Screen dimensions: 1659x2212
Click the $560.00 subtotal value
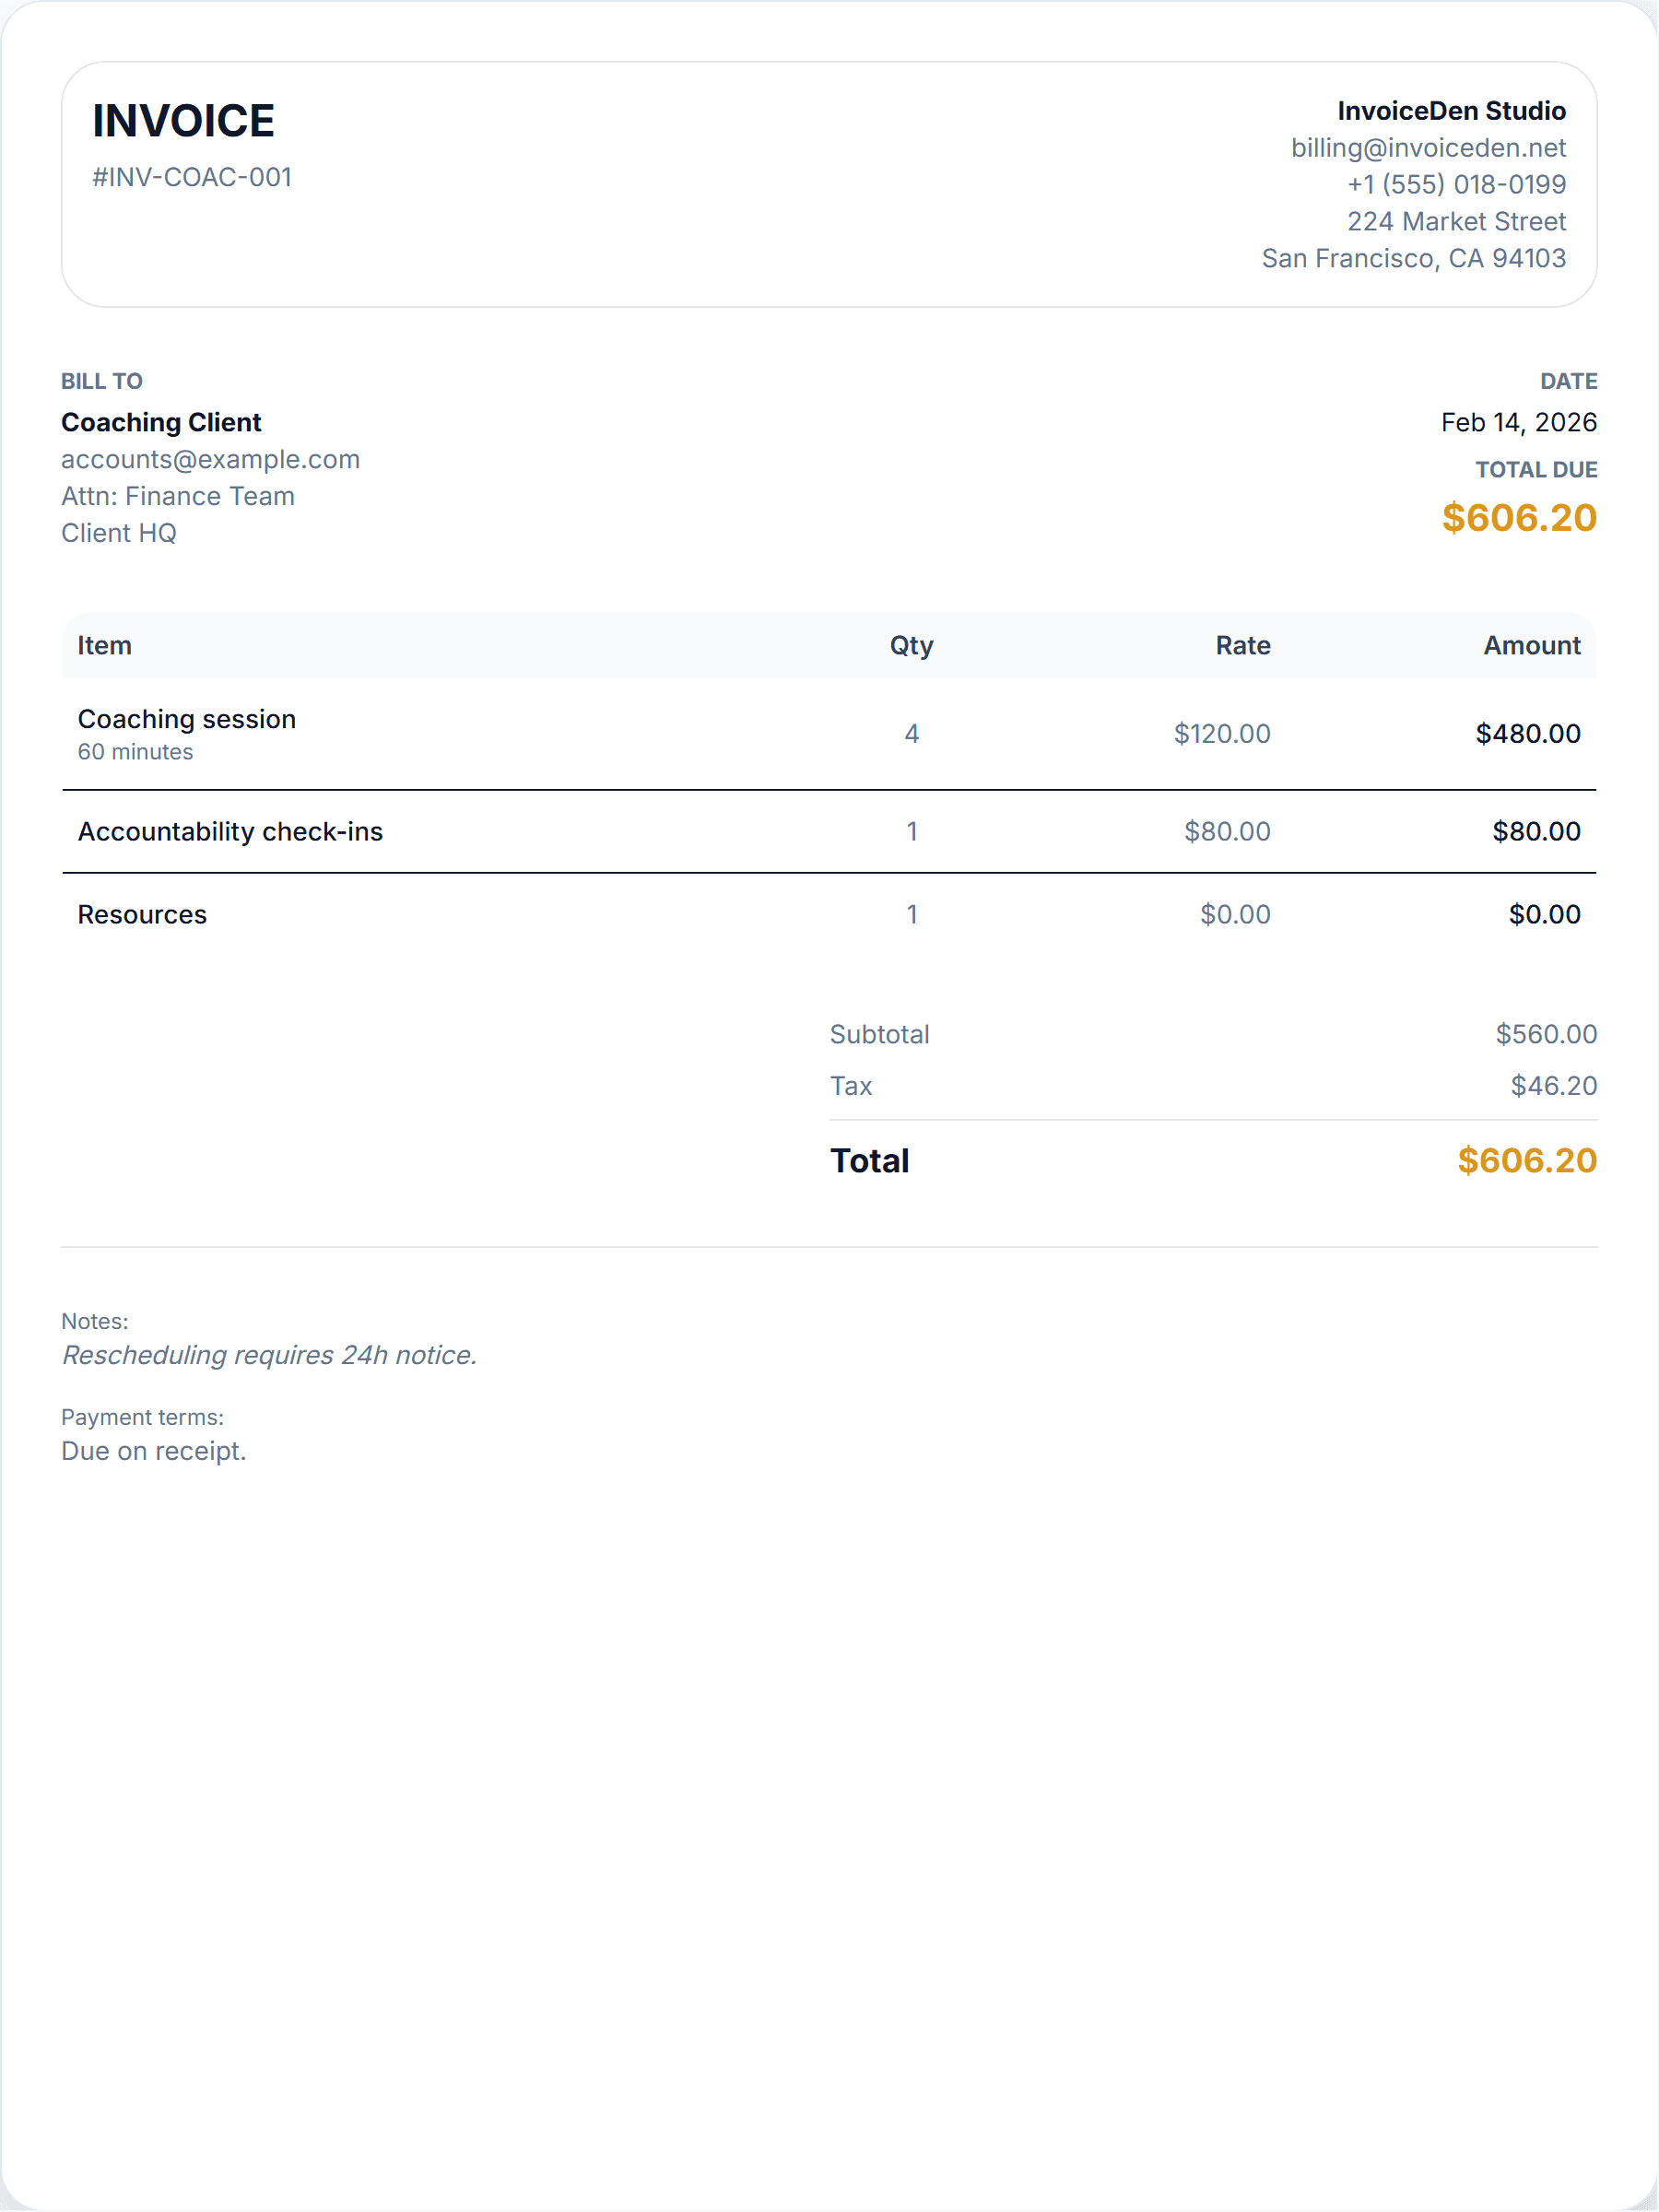click(1545, 1034)
